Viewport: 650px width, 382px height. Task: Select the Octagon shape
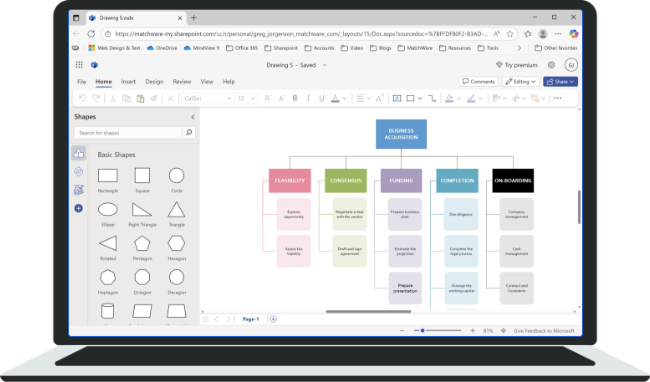coord(142,277)
